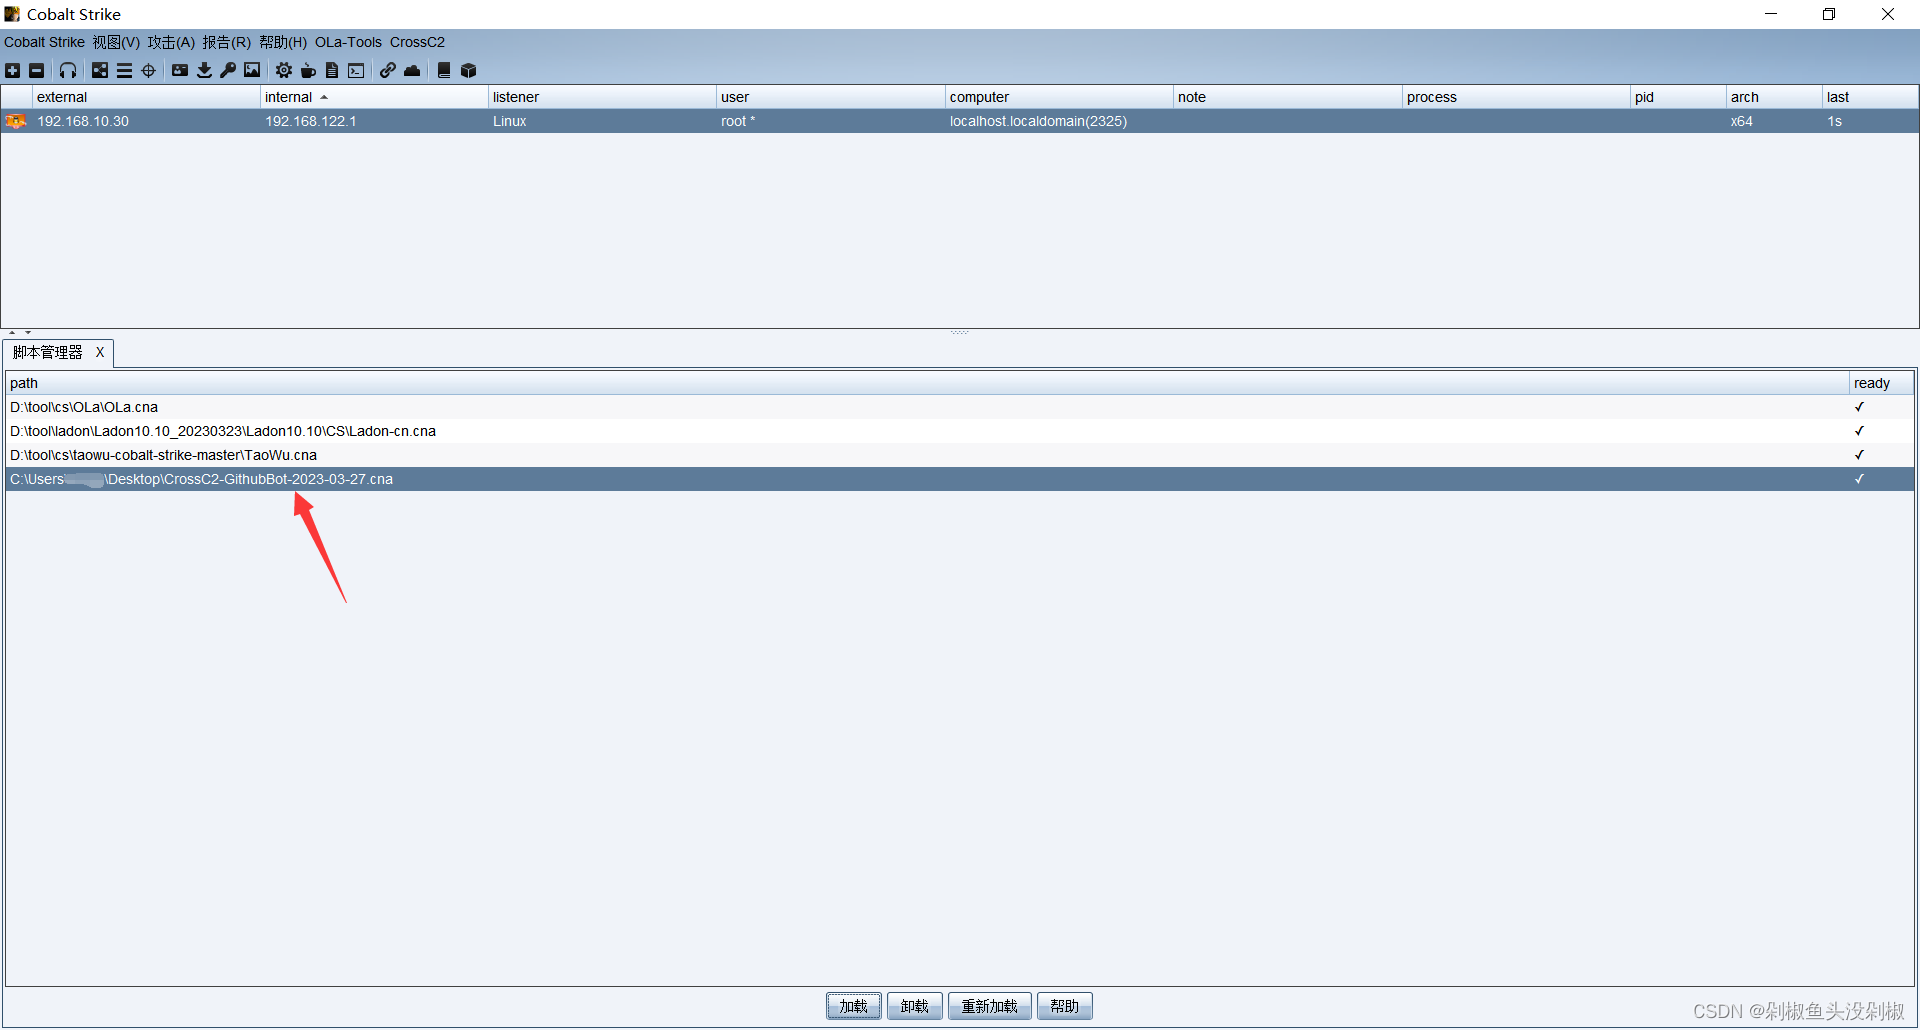Click the terminal scripted web delivery icon
This screenshot has width=1920, height=1030.
pos(356,70)
